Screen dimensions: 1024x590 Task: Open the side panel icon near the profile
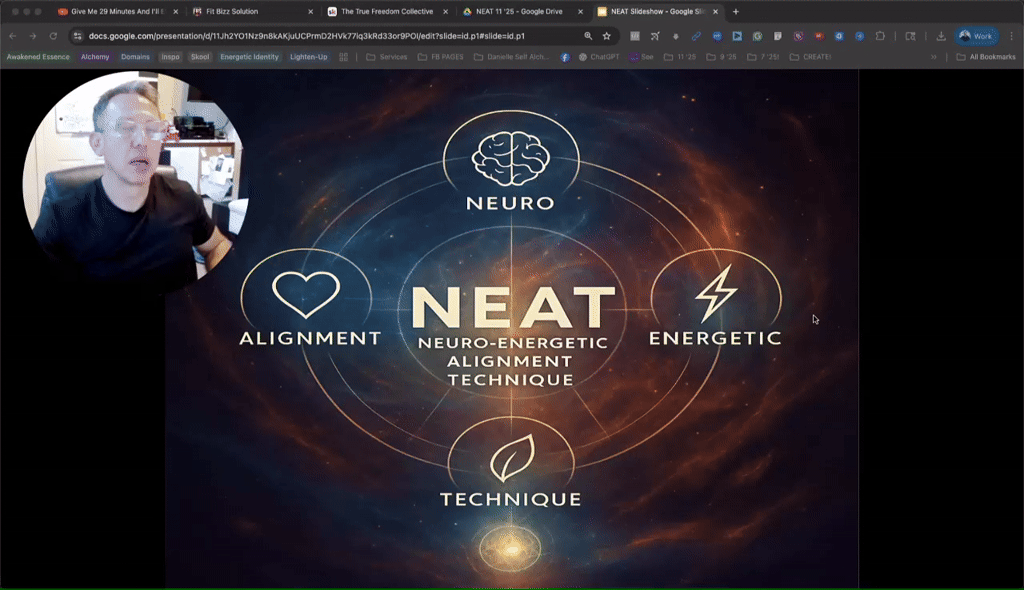[x=911, y=36]
